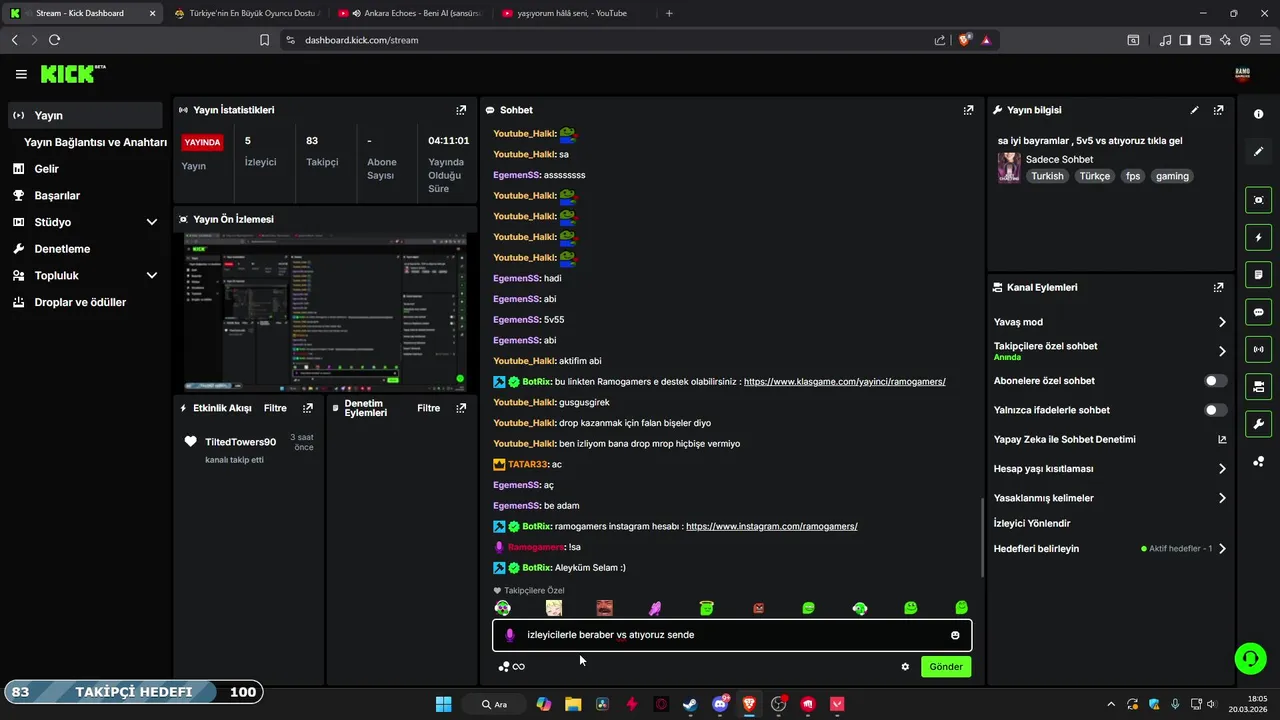
Task: Toggle the camera/channel actions icon in the right sidebar
Action: coord(1258,386)
